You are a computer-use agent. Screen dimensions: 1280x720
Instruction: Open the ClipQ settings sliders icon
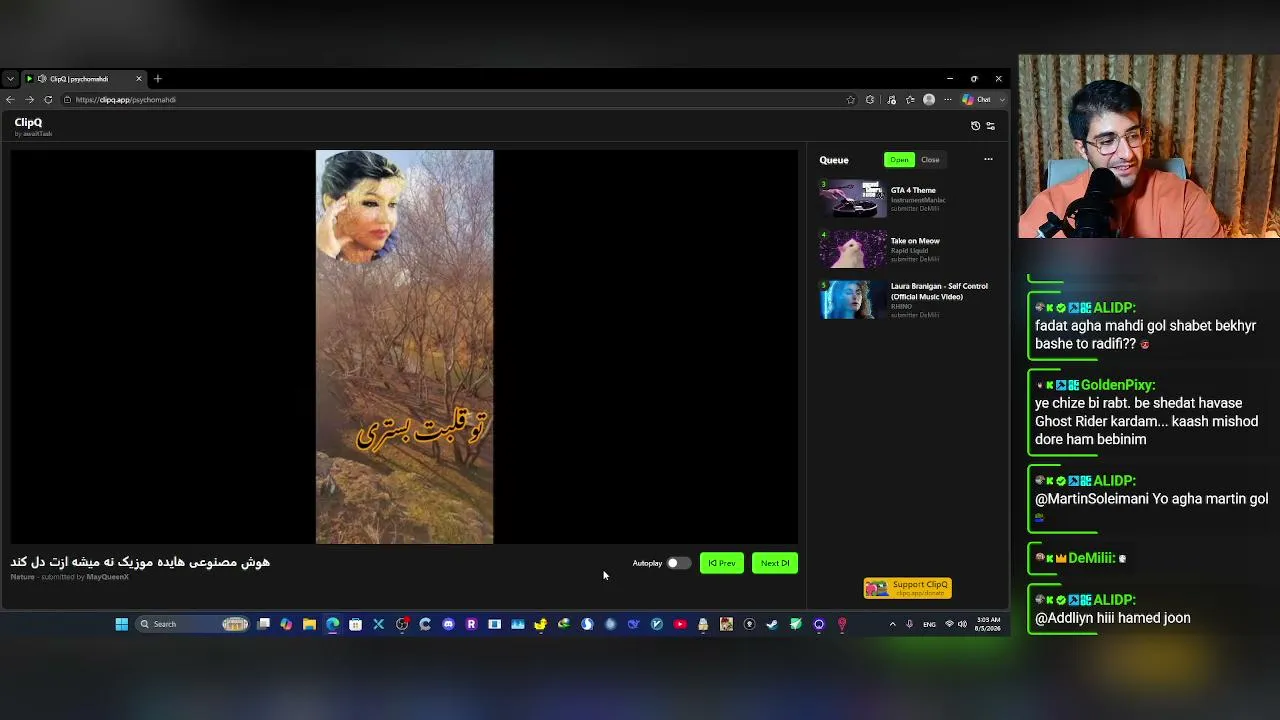(991, 126)
